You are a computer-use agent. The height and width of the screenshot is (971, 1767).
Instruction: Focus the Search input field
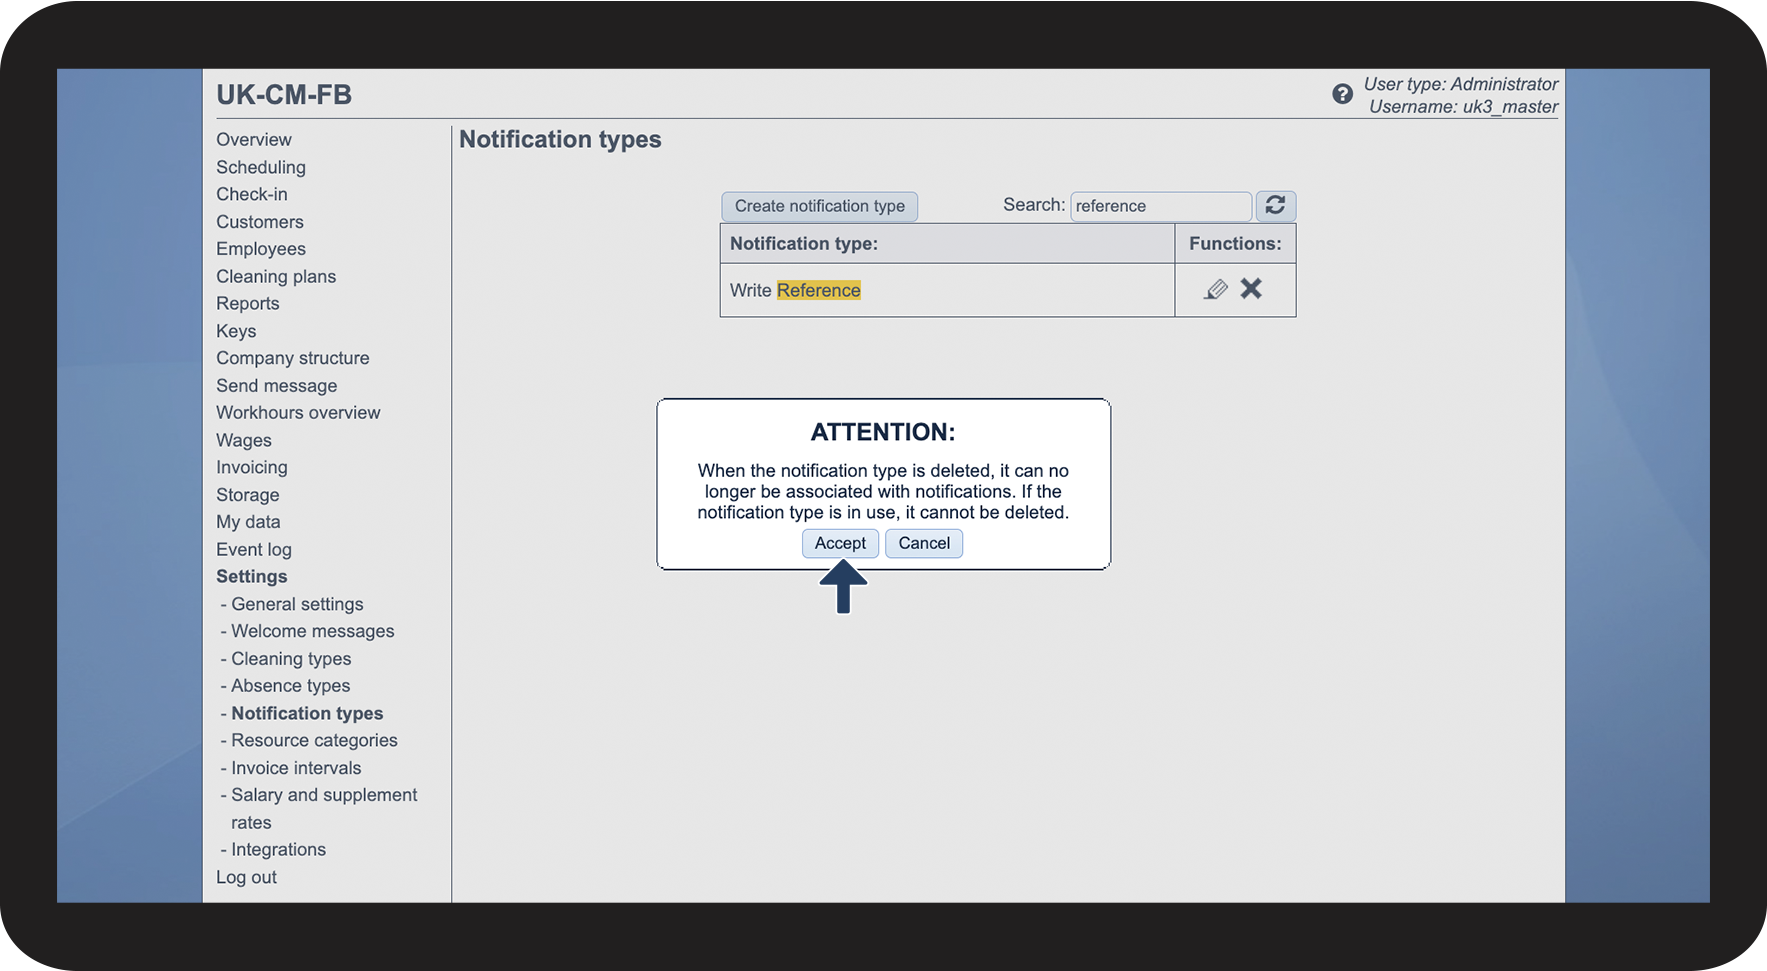[1160, 206]
